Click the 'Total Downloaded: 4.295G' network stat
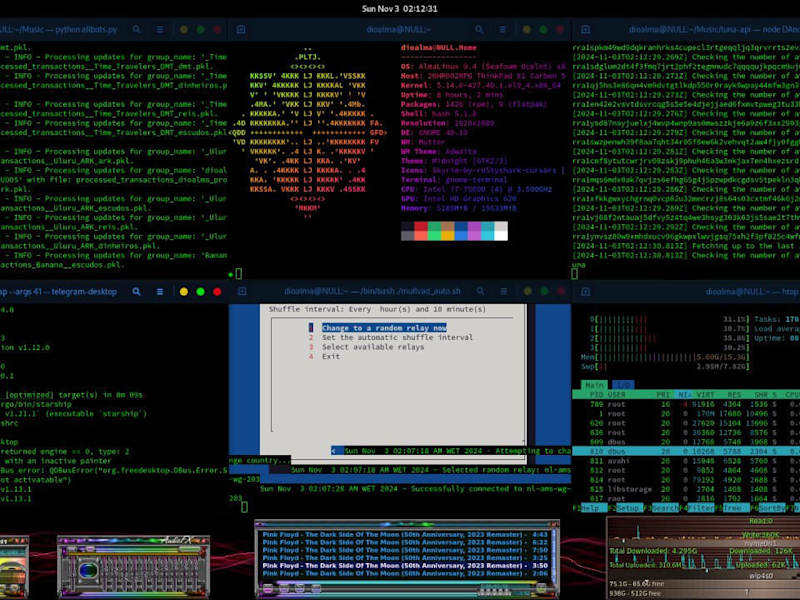800x600 pixels. [653, 551]
